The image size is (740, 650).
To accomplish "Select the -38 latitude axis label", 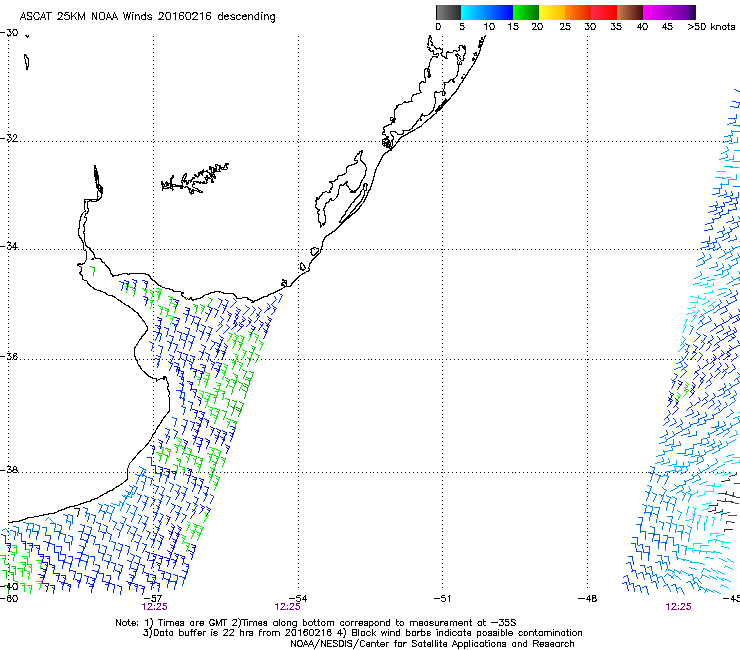I will (x=9, y=470).
